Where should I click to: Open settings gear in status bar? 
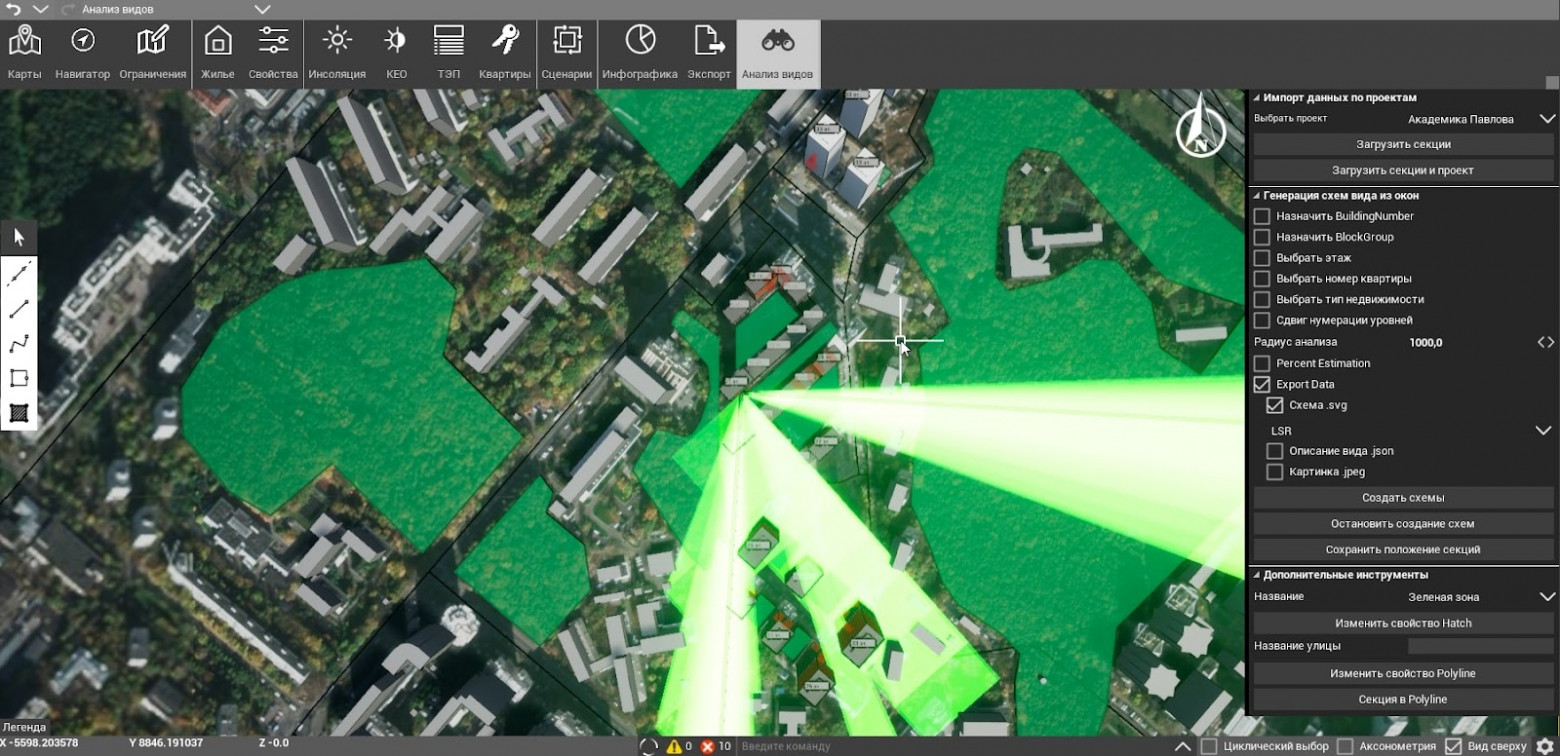tap(1545, 746)
